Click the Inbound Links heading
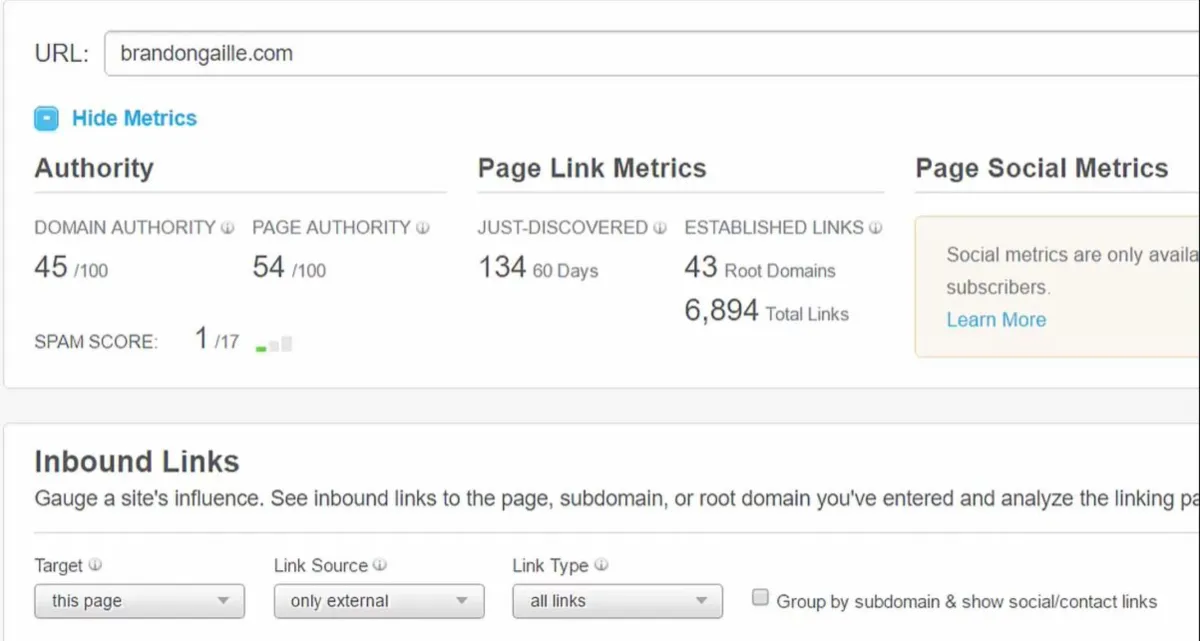 [x=137, y=461]
